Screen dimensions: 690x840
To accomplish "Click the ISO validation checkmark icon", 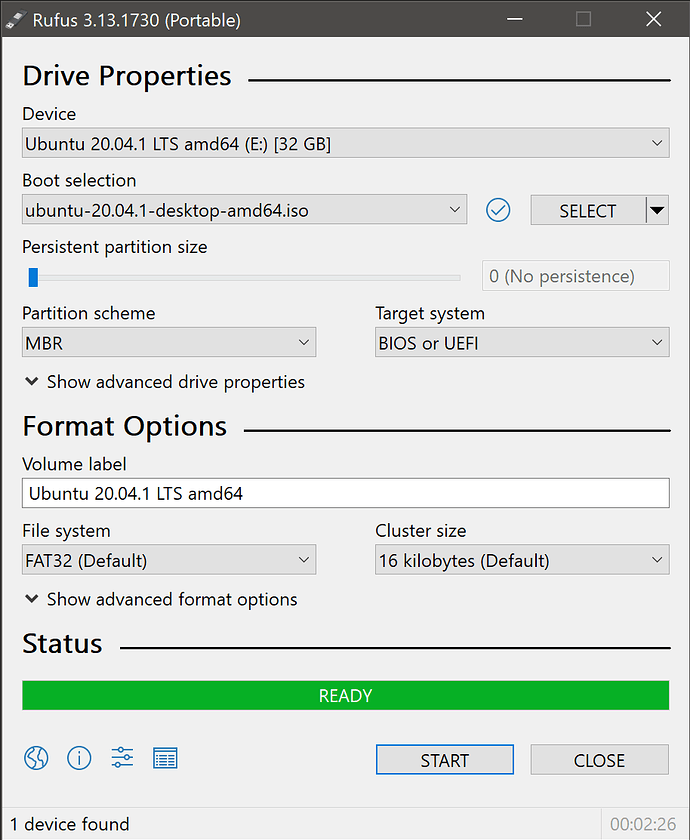I will 498,210.
